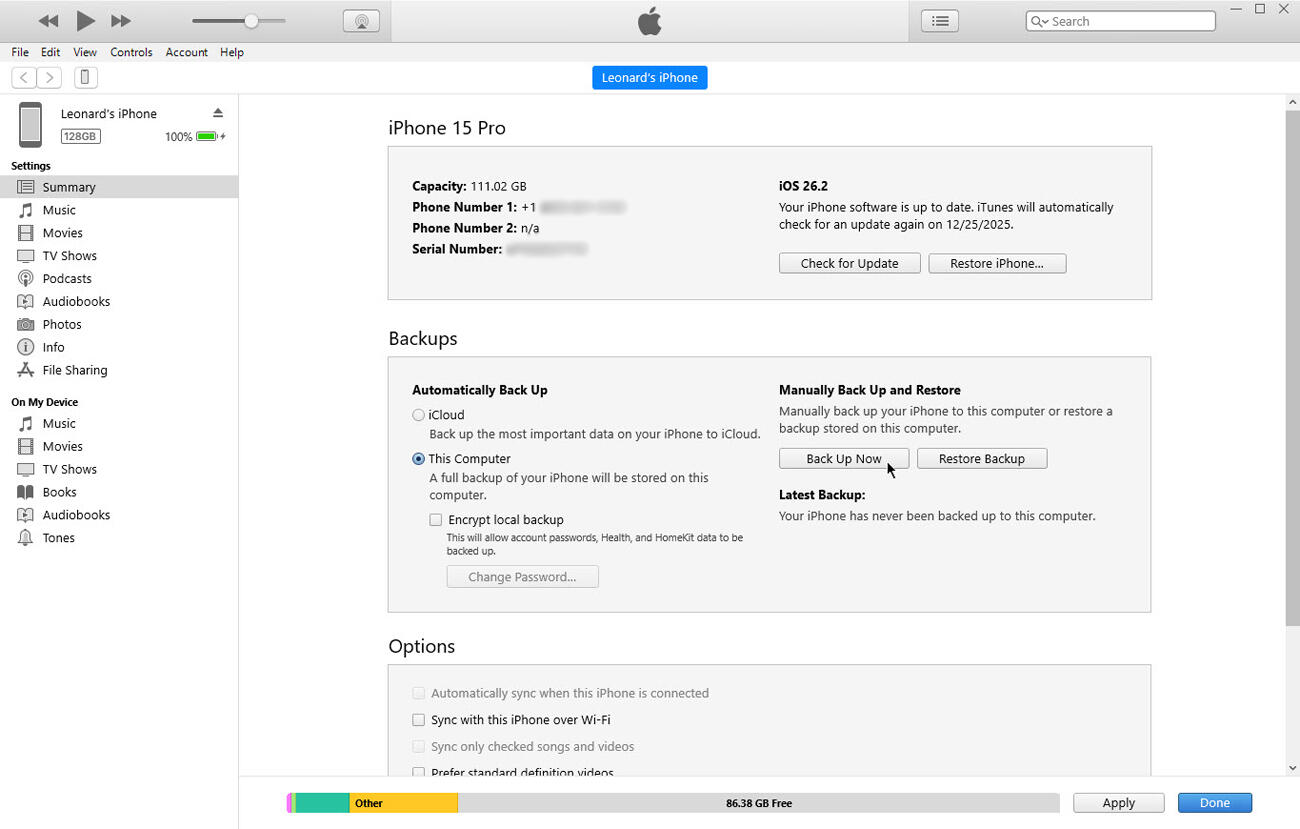
Task: Click the Restore iPhone... button
Action: pyautogui.click(x=996, y=264)
